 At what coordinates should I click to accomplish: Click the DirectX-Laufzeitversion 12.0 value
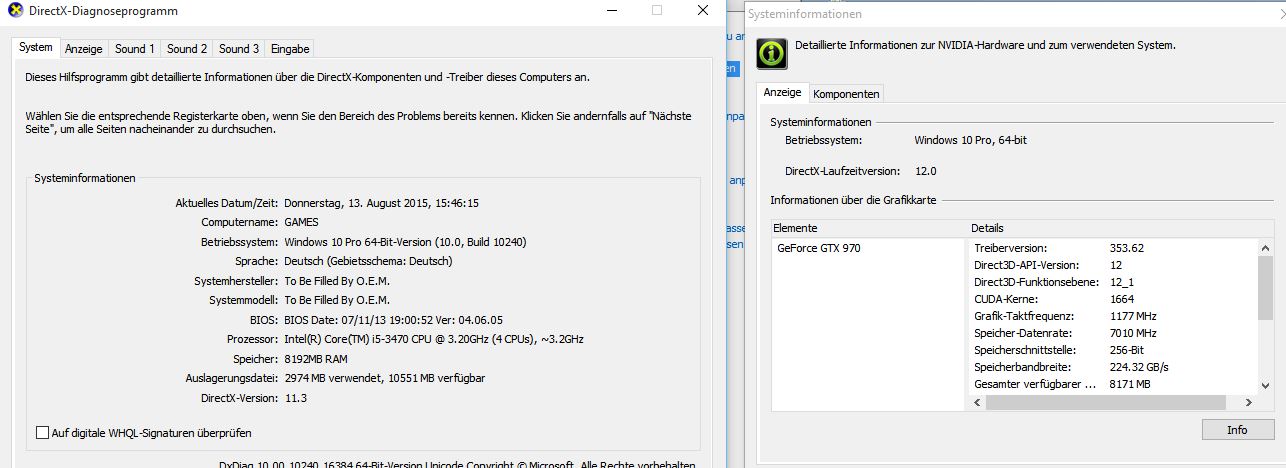926,171
